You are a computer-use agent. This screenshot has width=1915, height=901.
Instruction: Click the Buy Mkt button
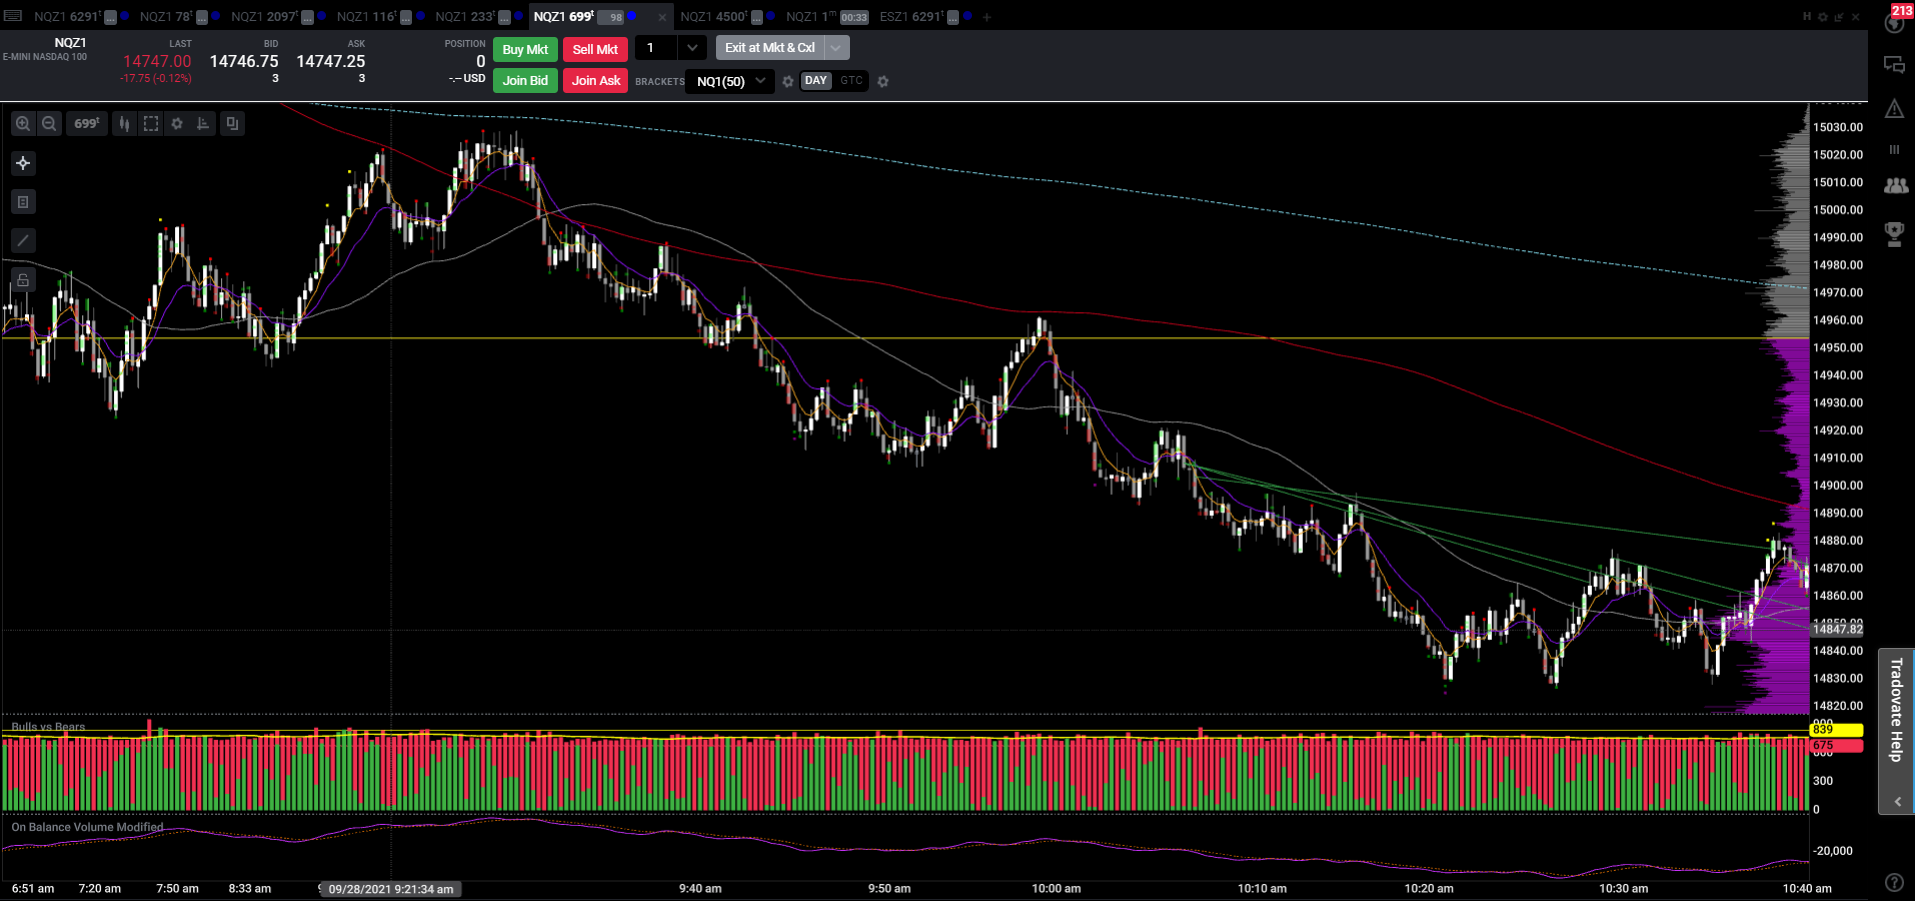click(525, 49)
